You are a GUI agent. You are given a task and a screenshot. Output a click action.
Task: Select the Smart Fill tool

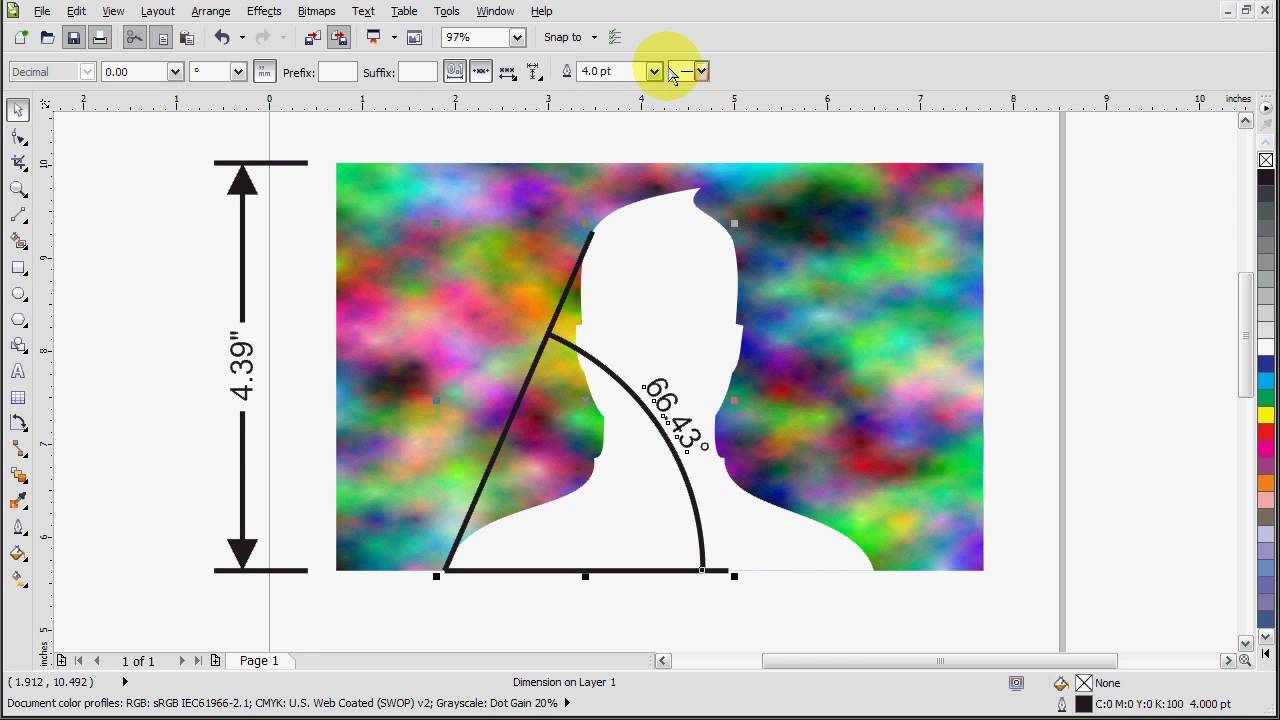18,241
